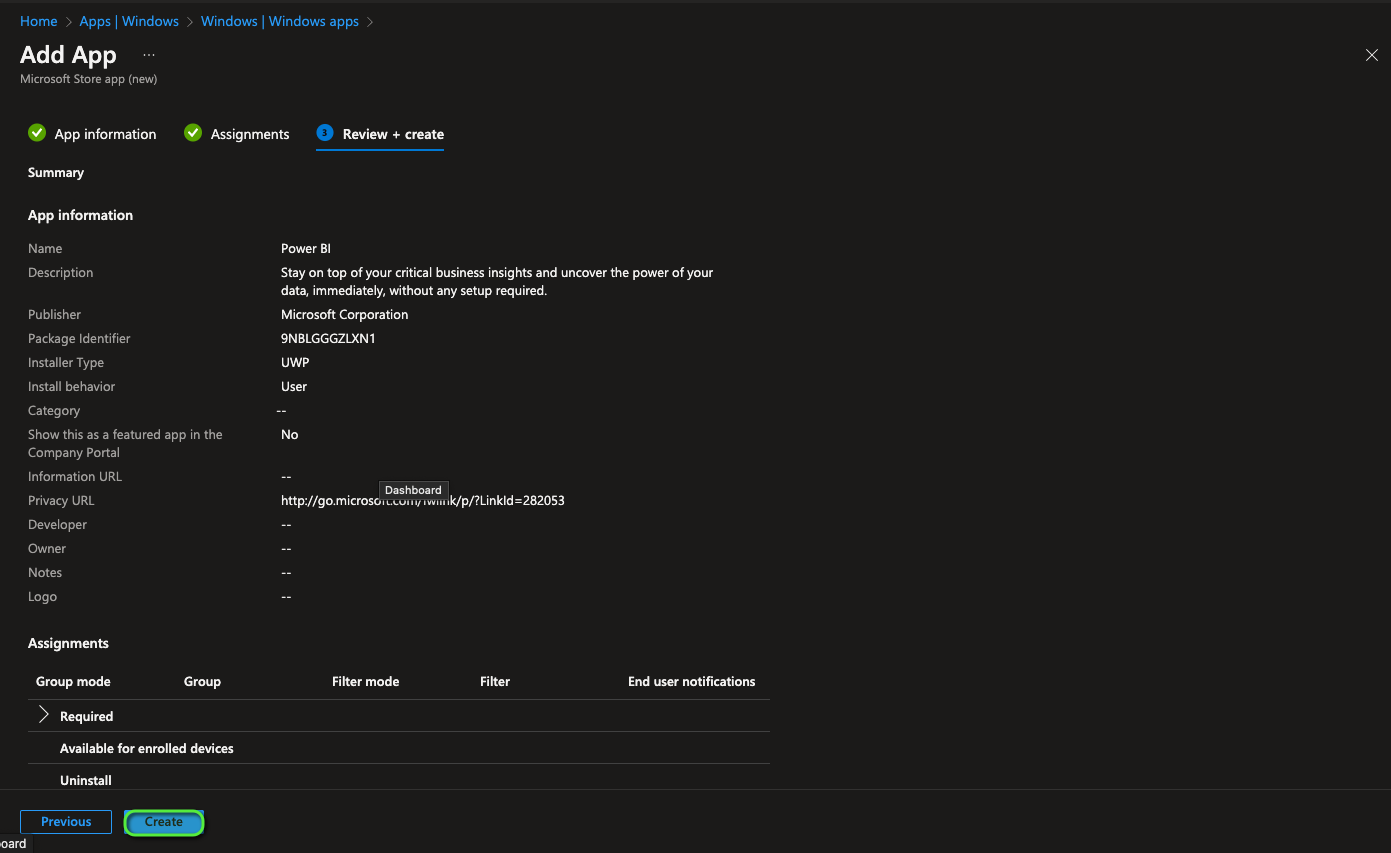Click the chevron between breadcrumb links

(189, 20)
